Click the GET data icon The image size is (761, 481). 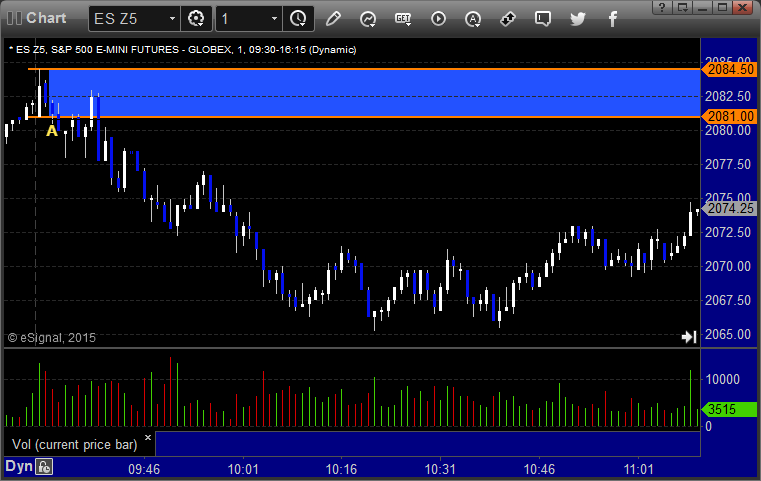pyautogui.click(x=403, y=19)
